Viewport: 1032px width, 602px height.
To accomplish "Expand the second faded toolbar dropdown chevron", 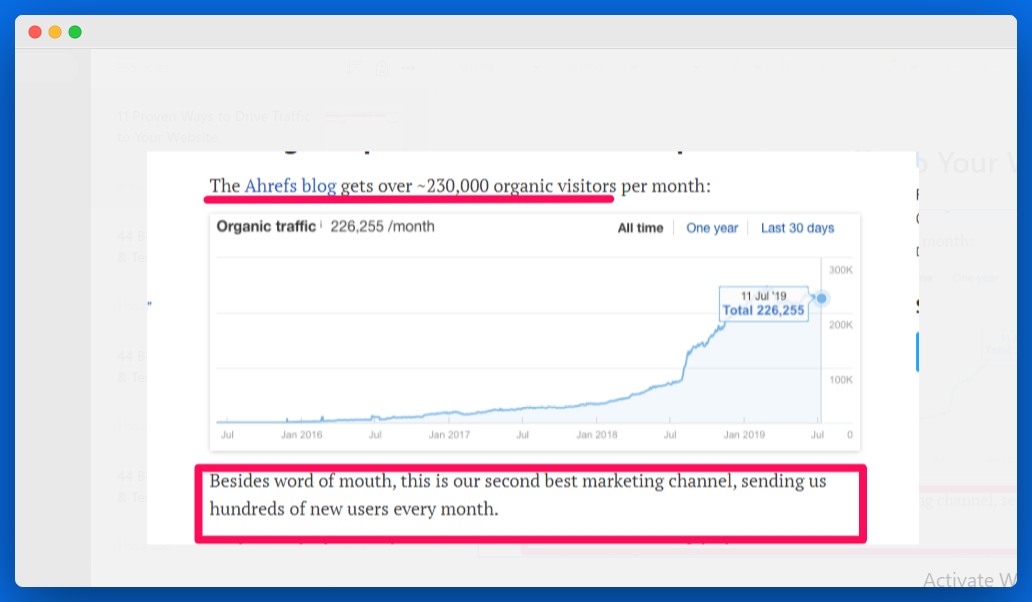I will 633,66.
